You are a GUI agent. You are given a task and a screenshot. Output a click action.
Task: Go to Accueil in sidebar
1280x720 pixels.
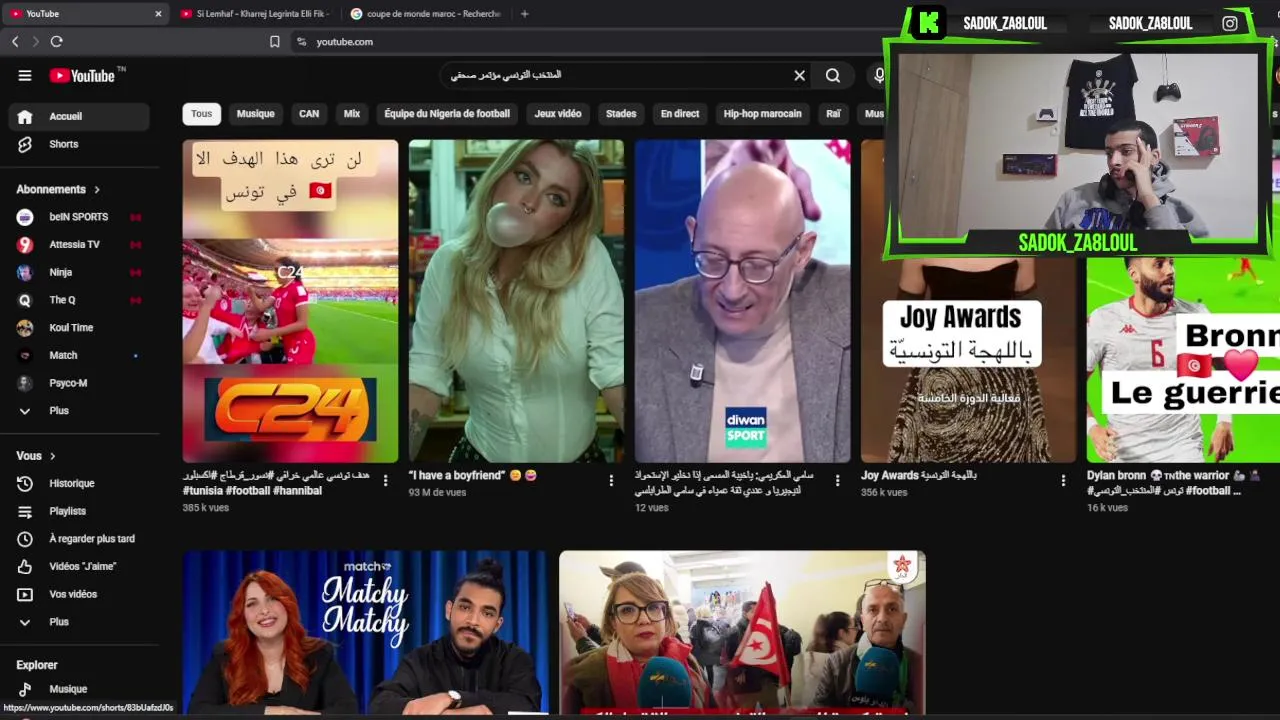[x=80, y=117]
